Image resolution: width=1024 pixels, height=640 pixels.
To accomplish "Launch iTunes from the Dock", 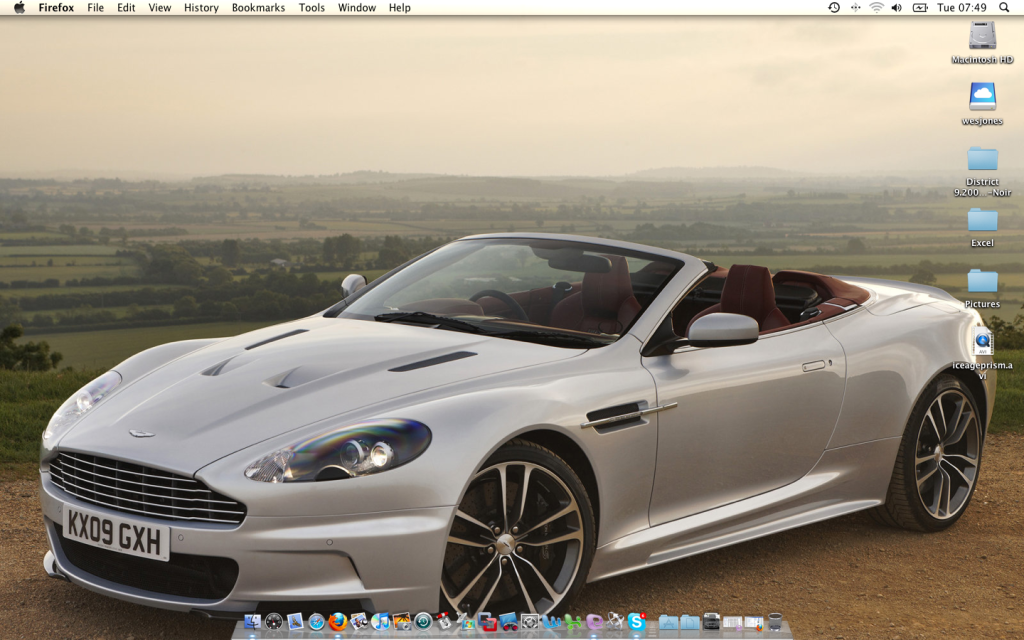I will (x=380, y=621).
